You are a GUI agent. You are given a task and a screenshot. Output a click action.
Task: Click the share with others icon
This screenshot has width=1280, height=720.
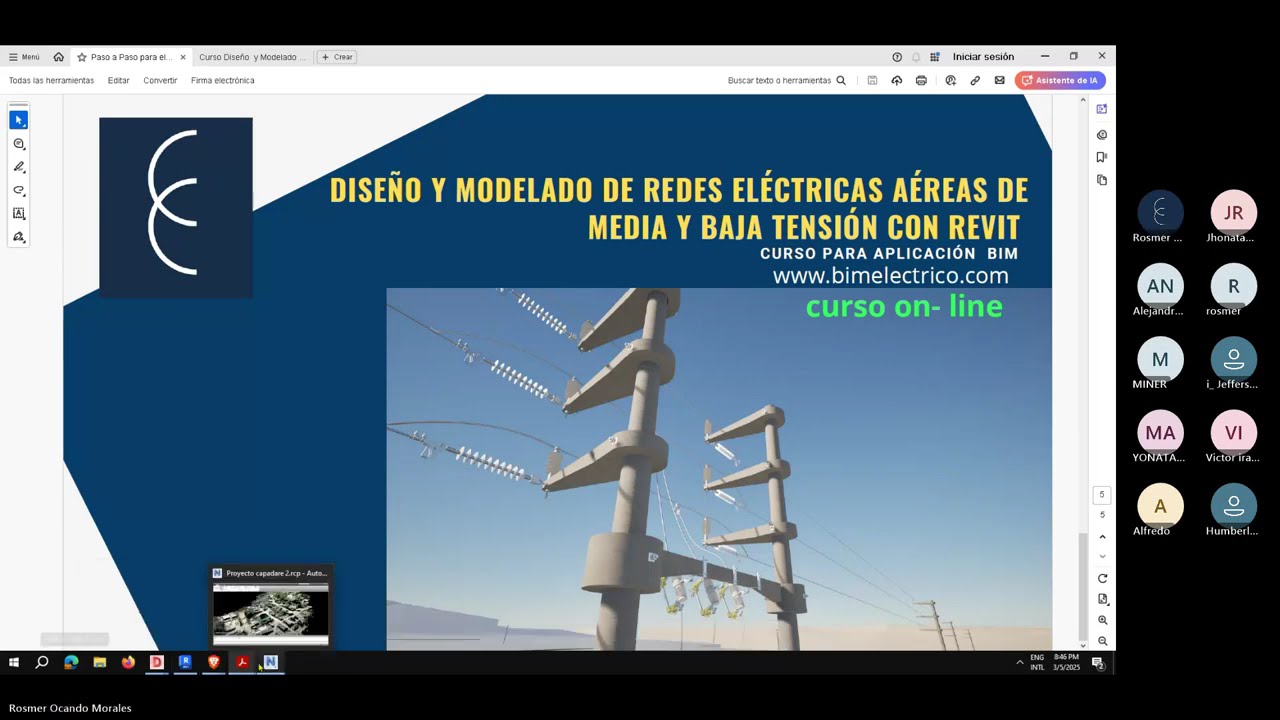tap(950, 80)
